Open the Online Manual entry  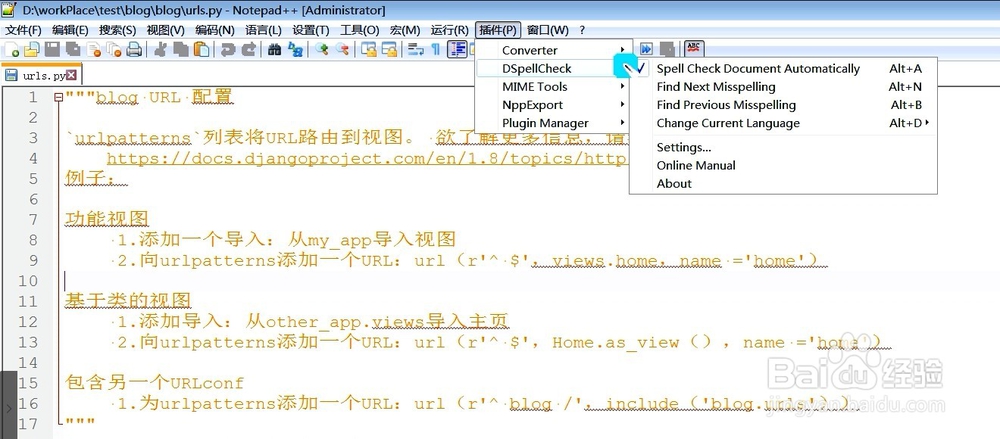point(783,165)
